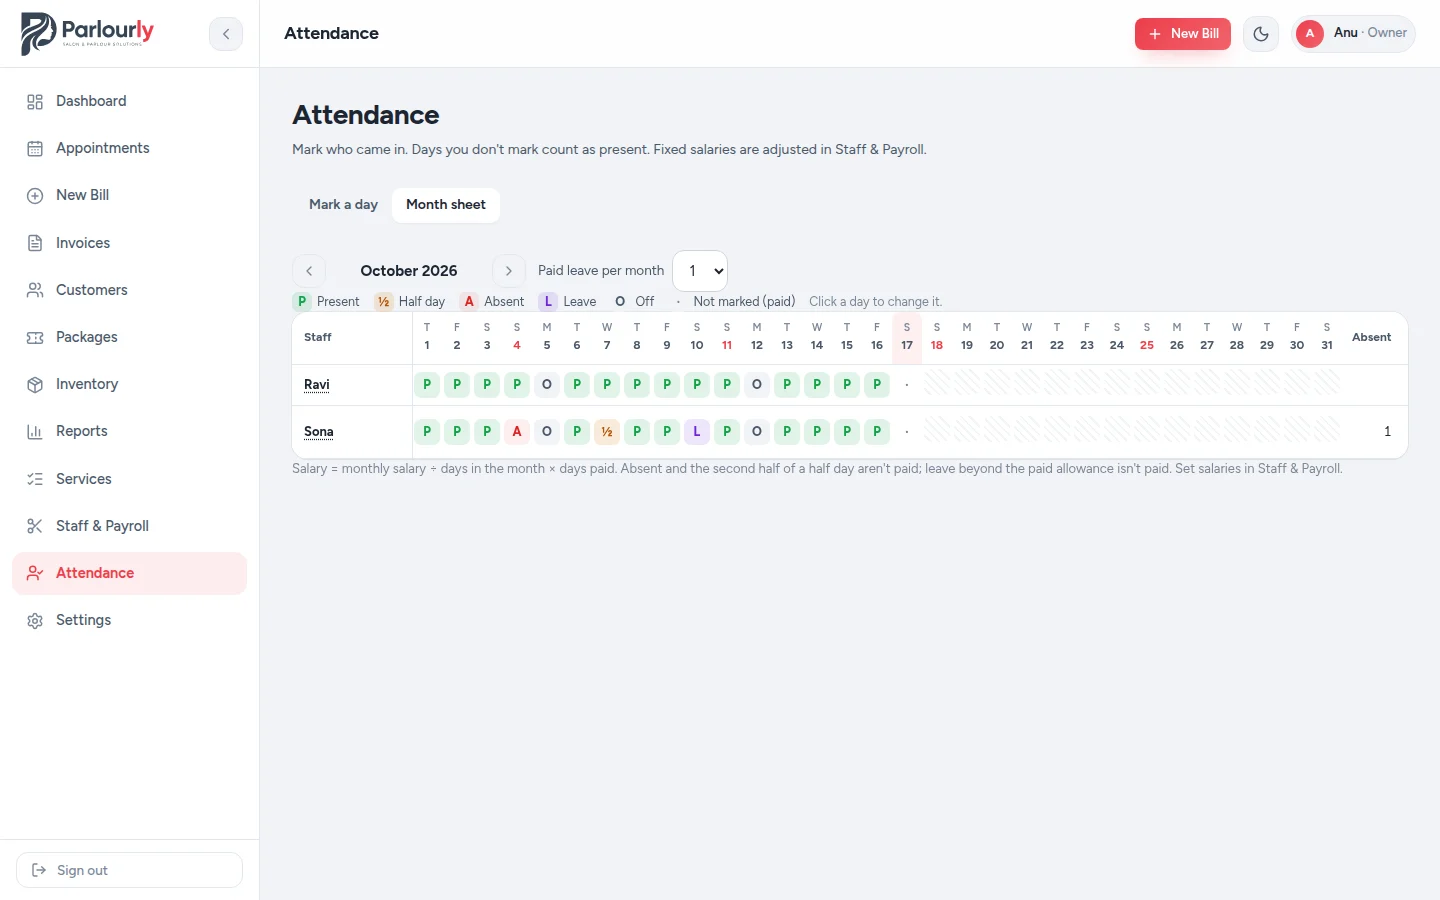Click the New Bill button

click(1183, 34)
